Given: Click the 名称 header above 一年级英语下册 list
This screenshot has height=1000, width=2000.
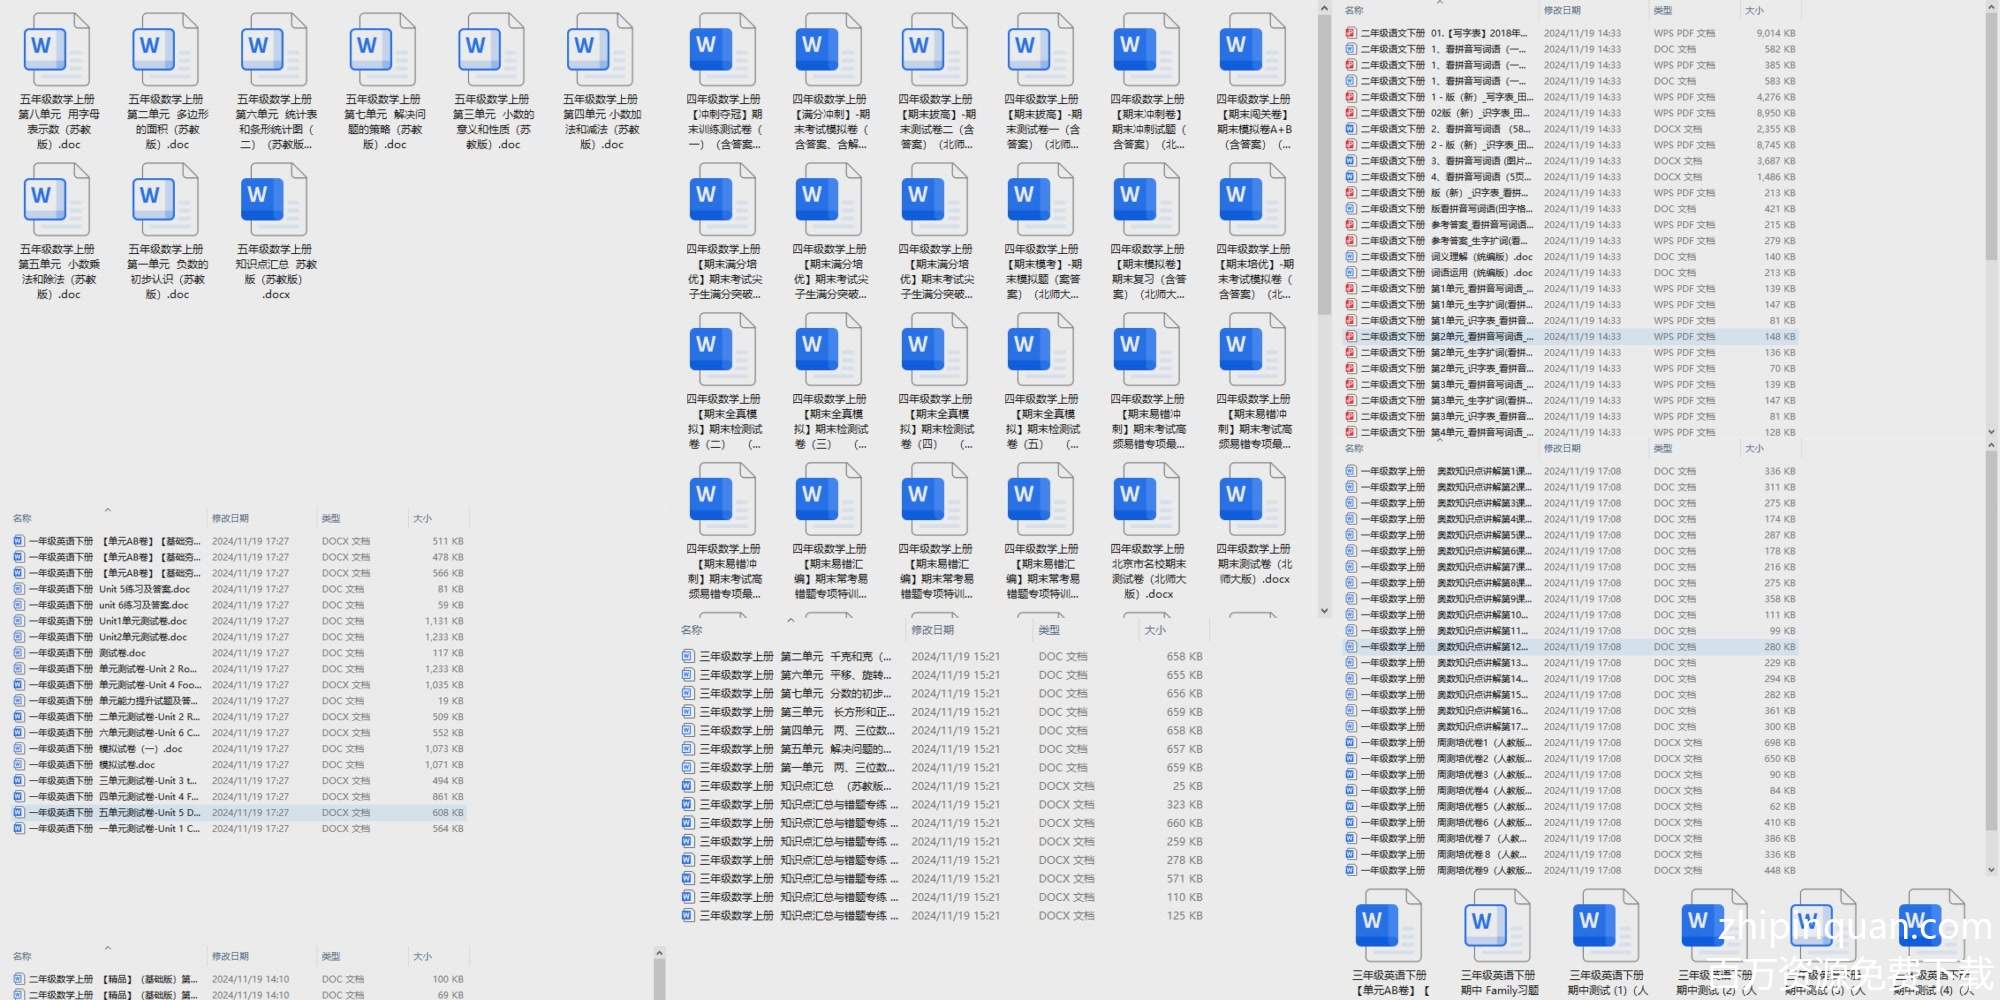Looking at the screenshot, I should click(22, 518).
